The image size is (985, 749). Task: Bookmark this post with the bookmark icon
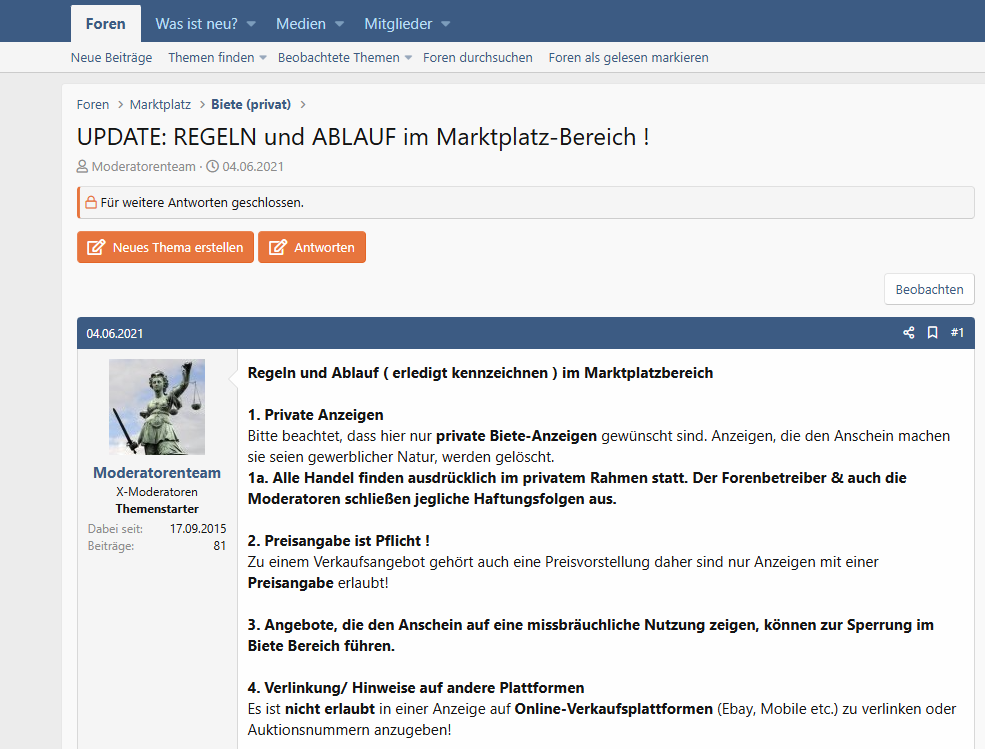(932, 333)
